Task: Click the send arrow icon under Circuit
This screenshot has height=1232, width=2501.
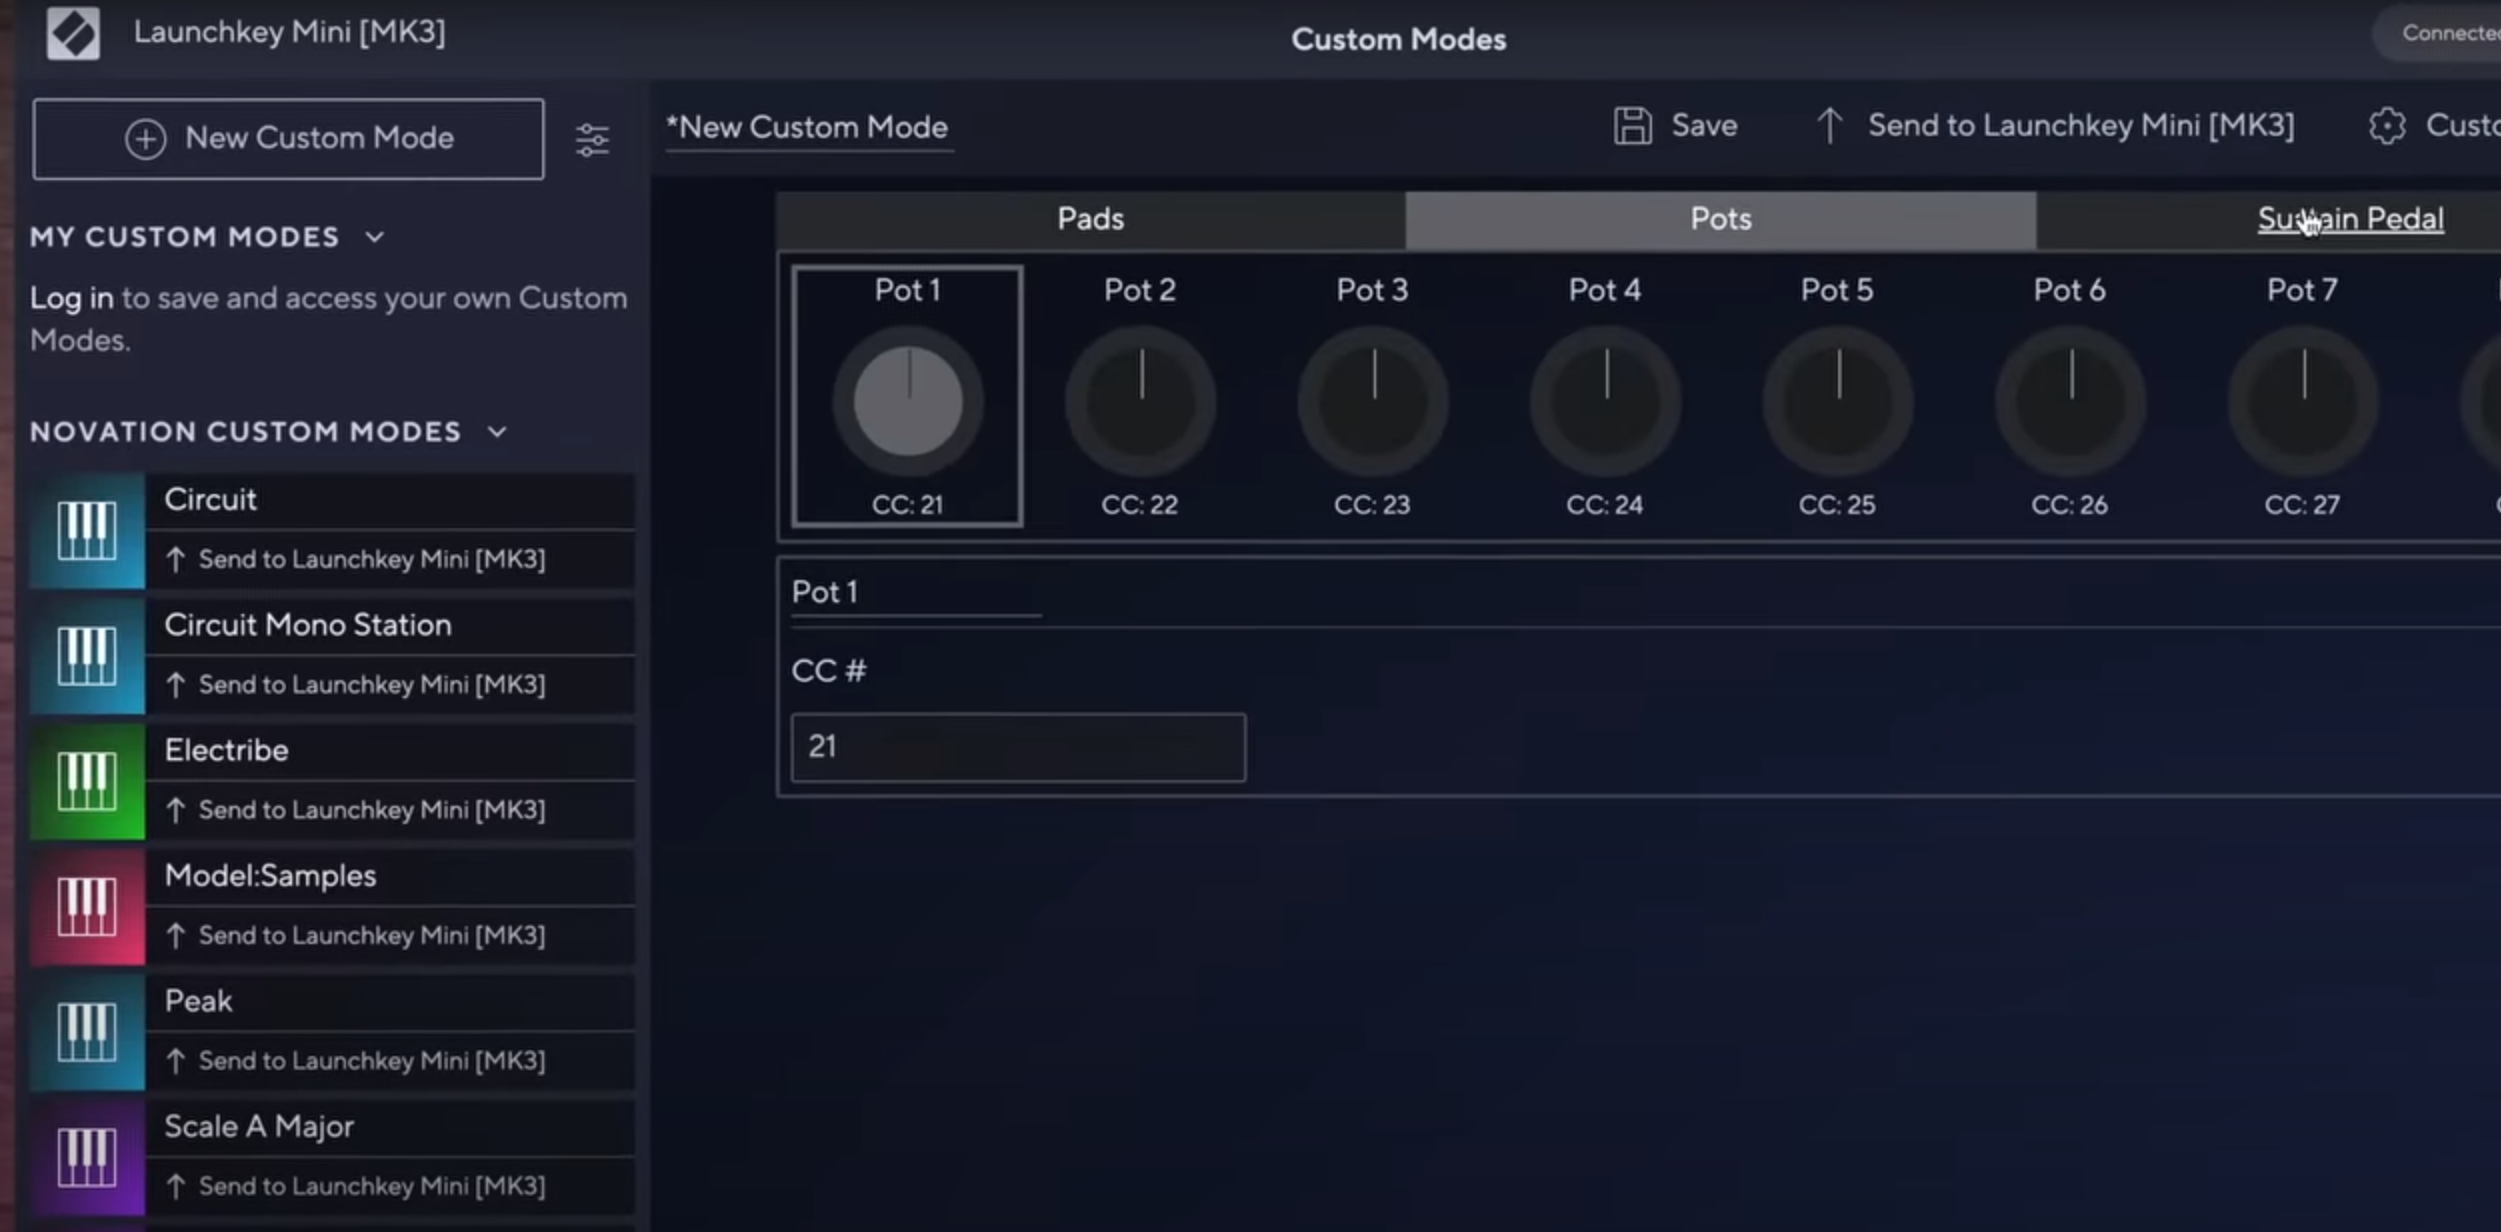Action: 176,559
